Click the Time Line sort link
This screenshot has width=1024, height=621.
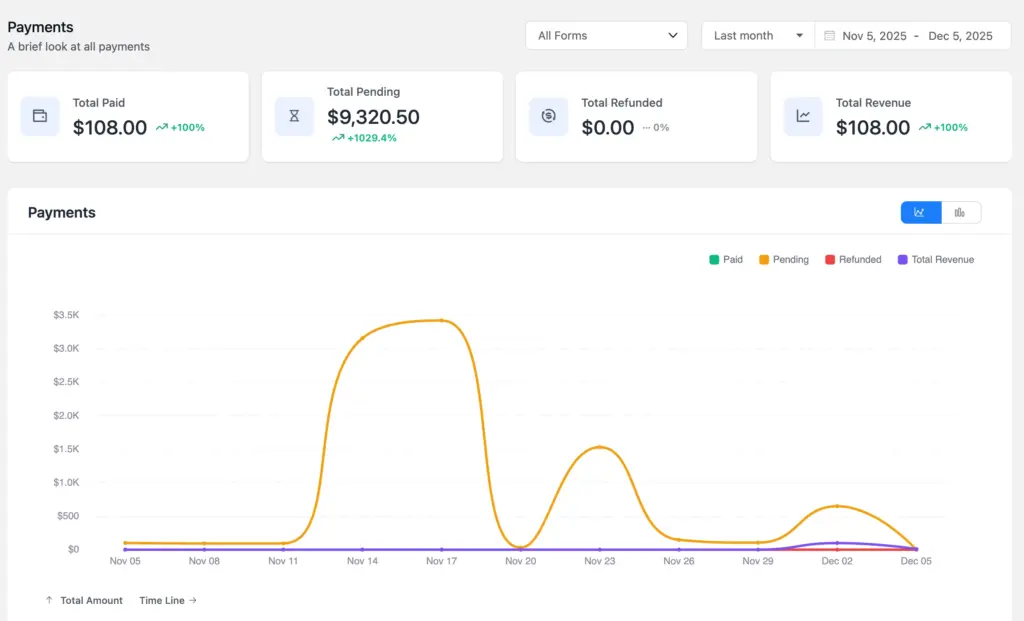click(162, 600)
